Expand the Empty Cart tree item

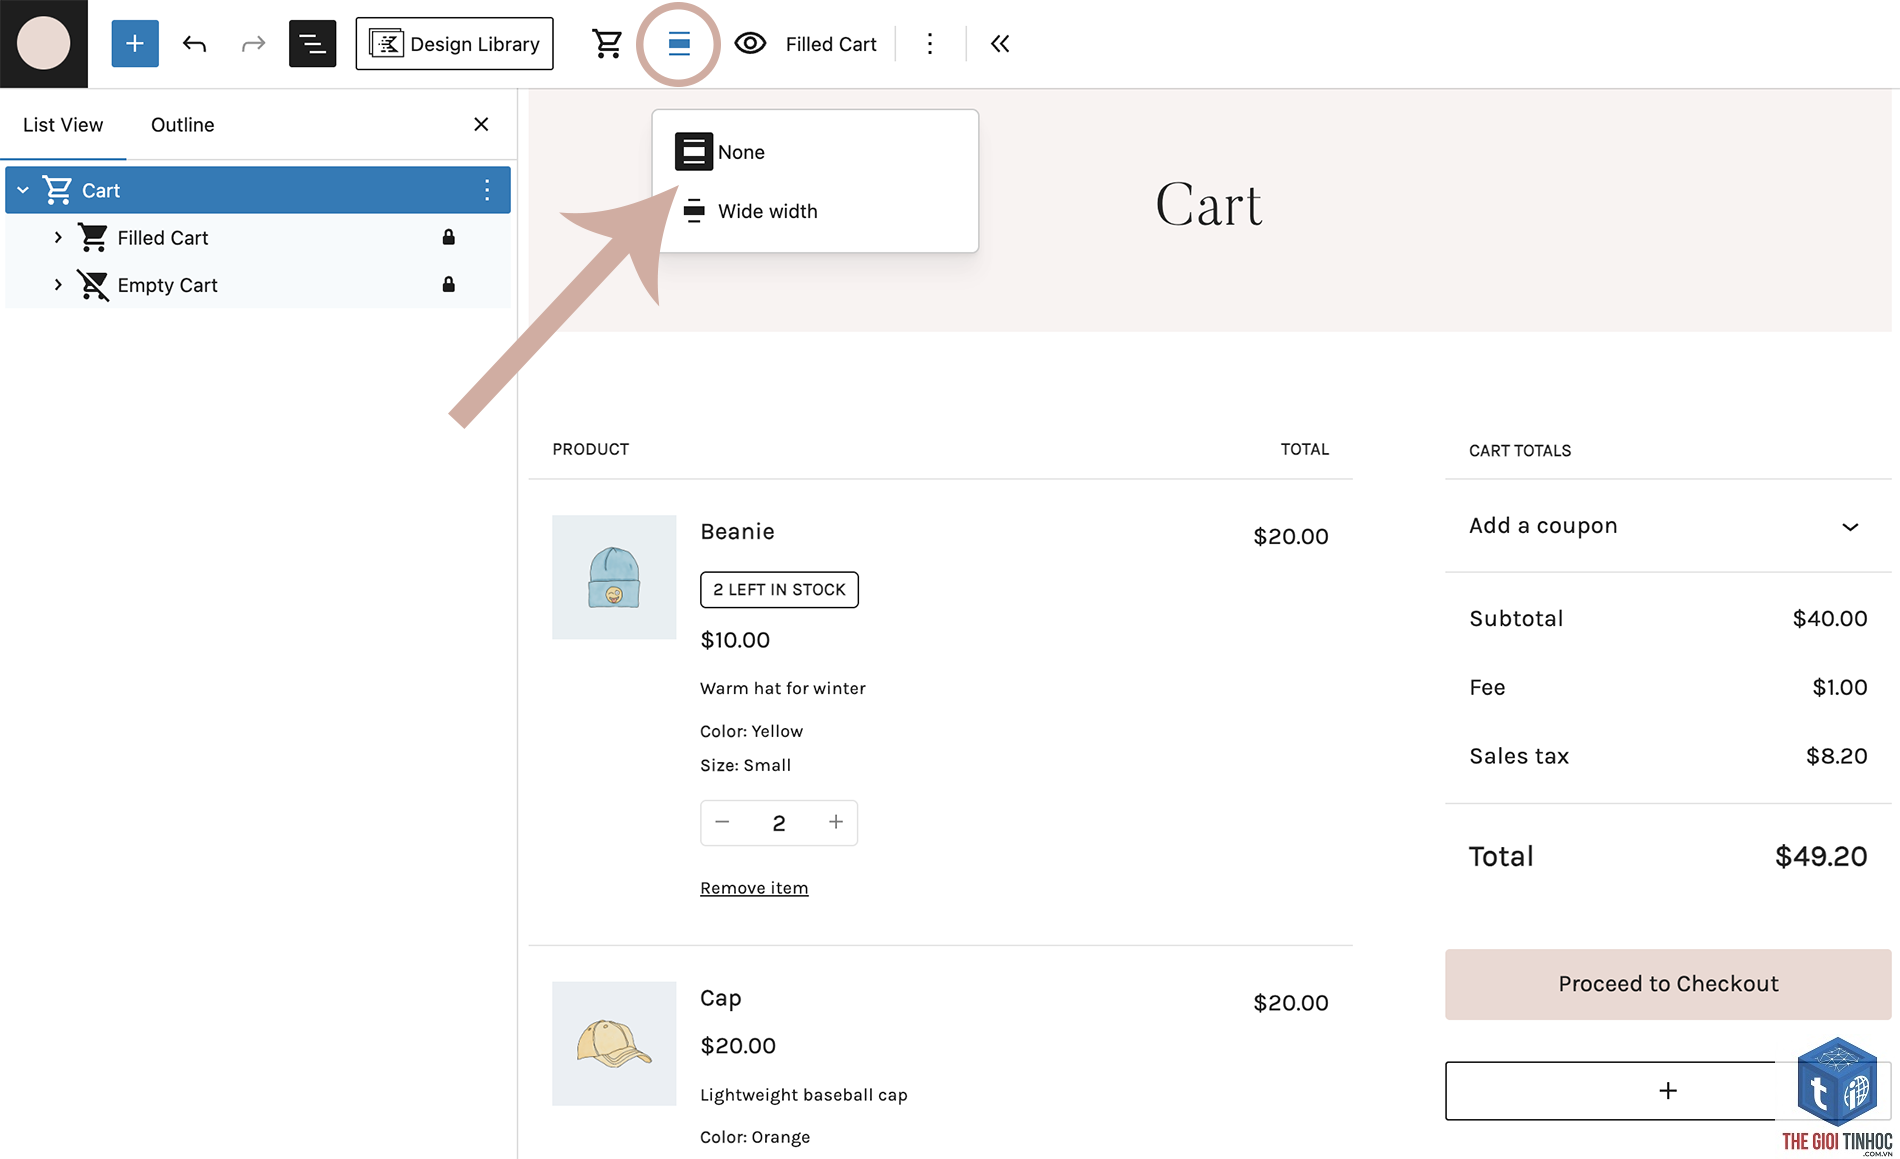(58, 284)
